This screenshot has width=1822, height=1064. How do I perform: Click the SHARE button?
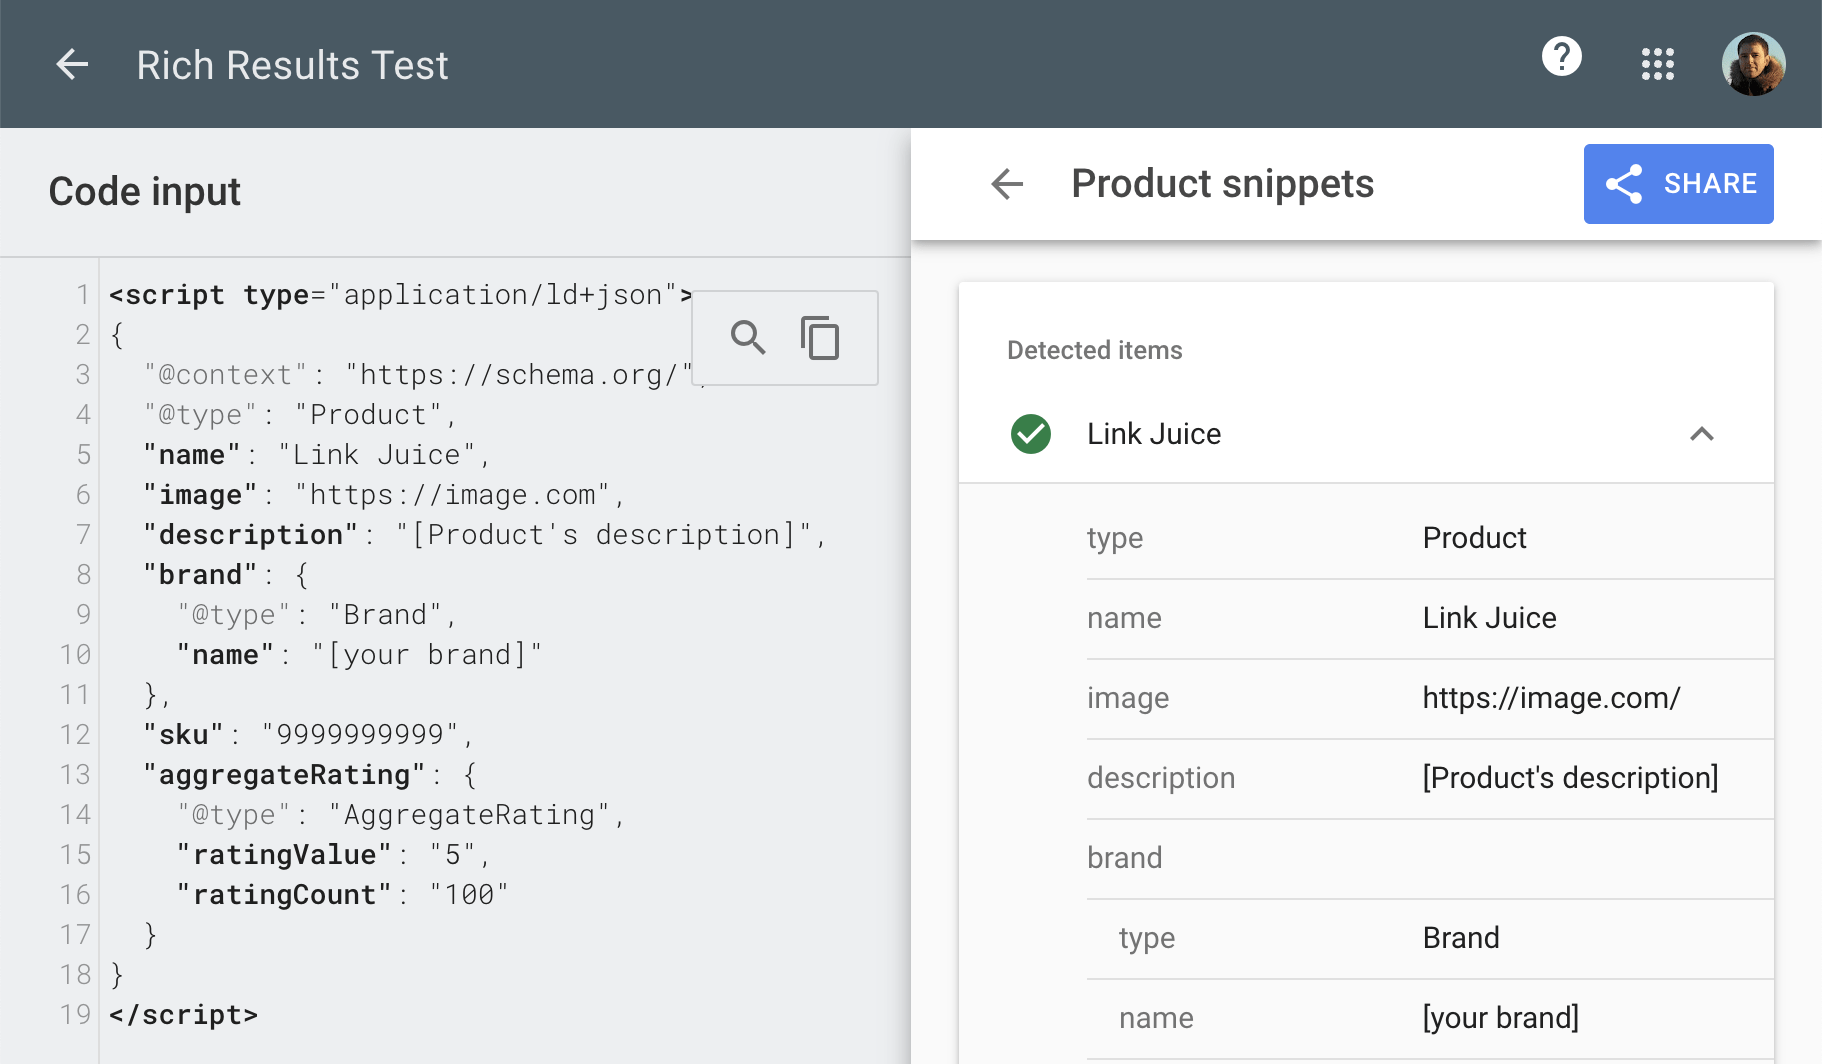tap(1678, 184)
